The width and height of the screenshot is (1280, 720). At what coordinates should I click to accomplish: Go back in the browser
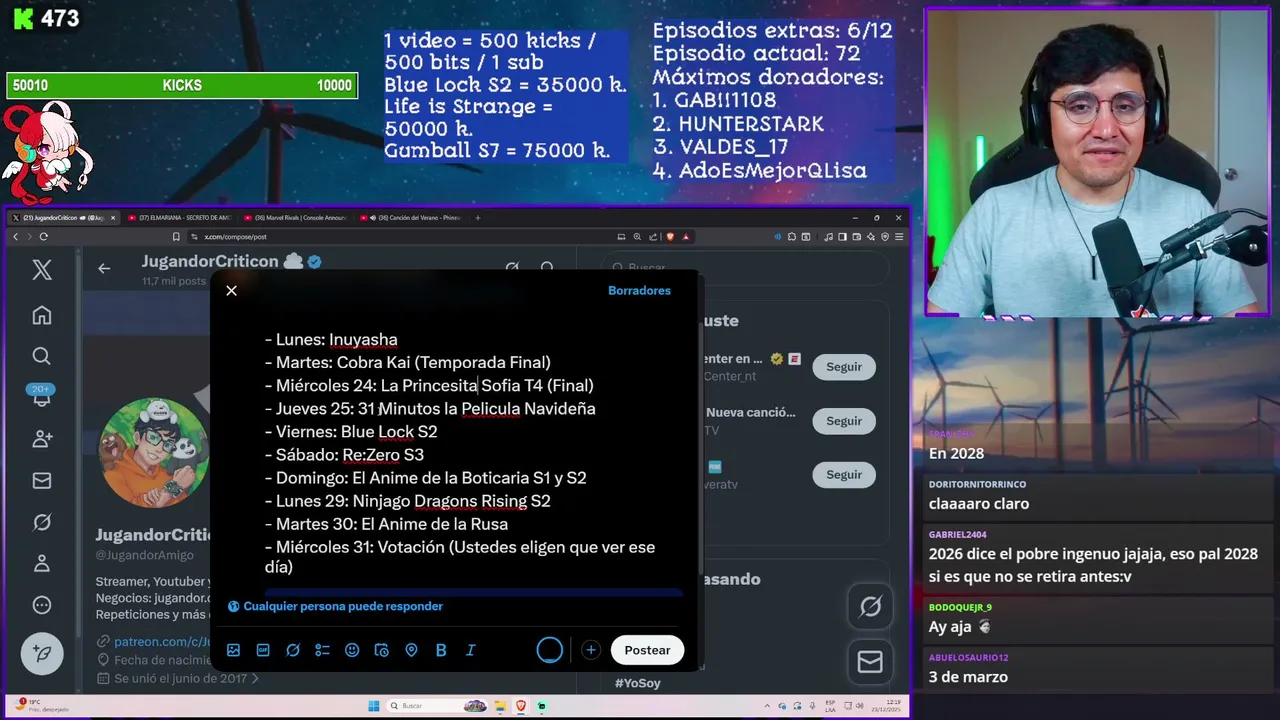pos(15,237)
